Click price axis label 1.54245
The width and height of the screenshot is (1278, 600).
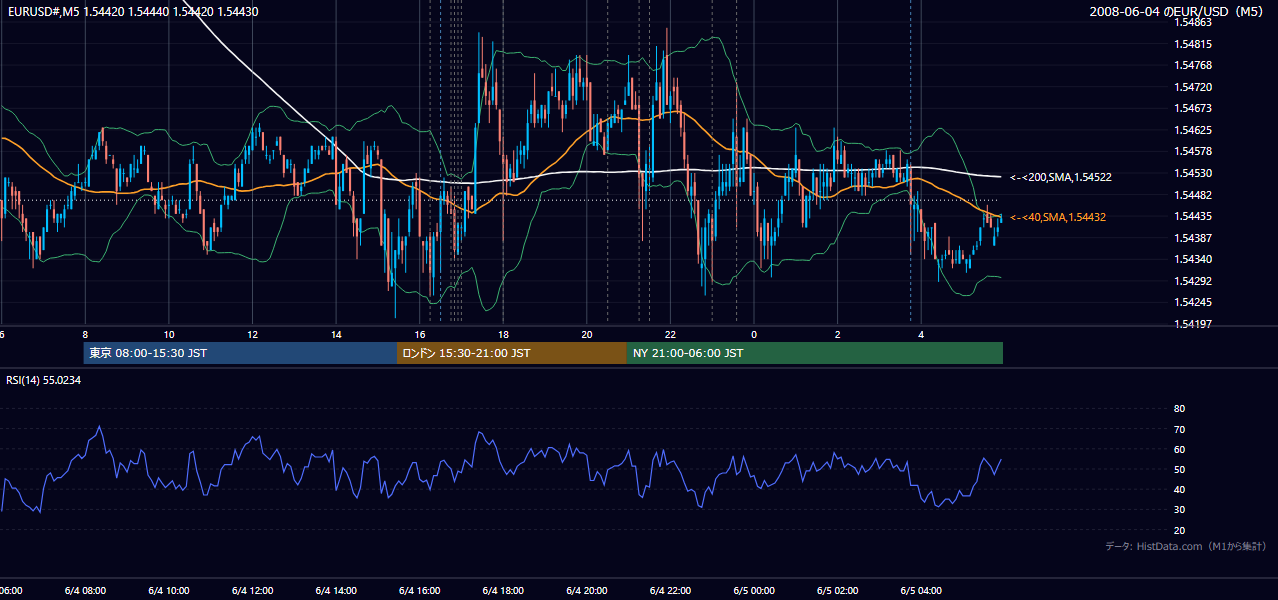point(1194,302)
